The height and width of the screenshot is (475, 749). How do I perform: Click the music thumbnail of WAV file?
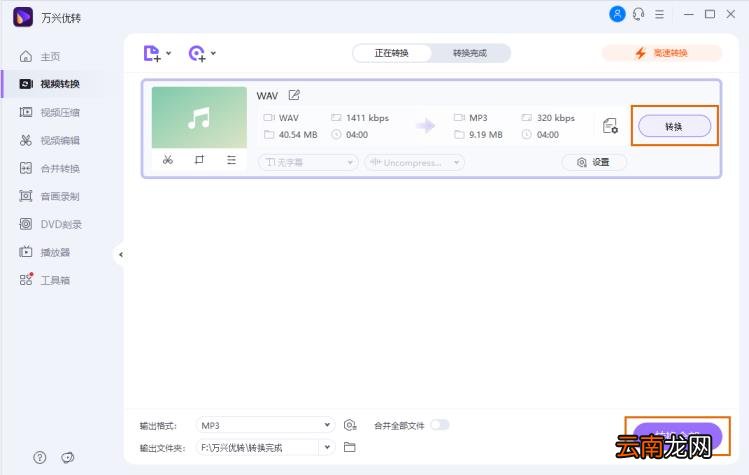(x=199, y=117)
